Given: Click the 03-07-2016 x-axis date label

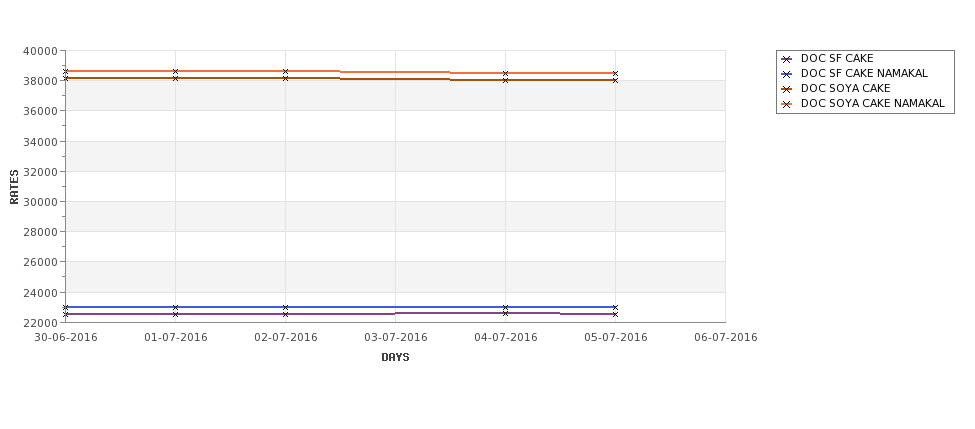Looking at the screenshot, I should click(x=395, y=338).
